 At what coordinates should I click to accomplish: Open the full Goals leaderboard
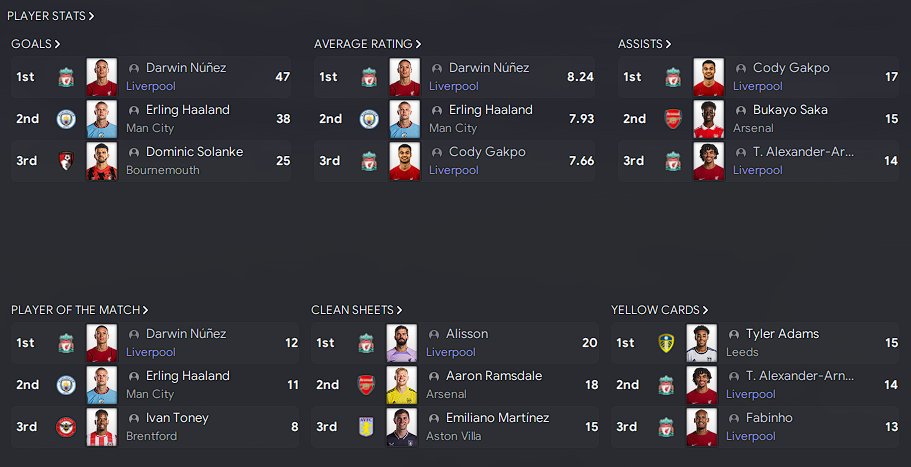[36, 44]
